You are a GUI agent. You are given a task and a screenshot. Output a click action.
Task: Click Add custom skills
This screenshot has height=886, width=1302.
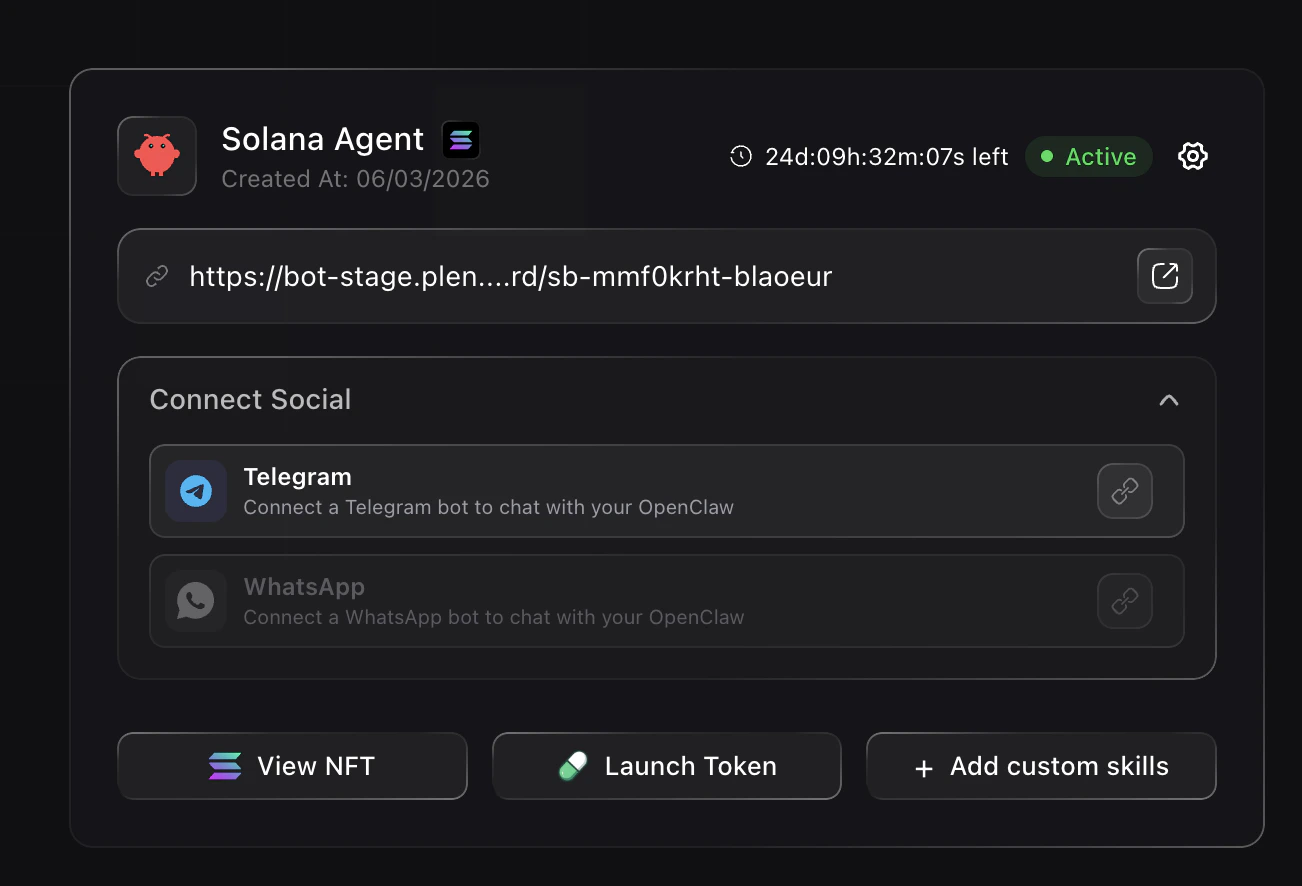pos(1041,766)
